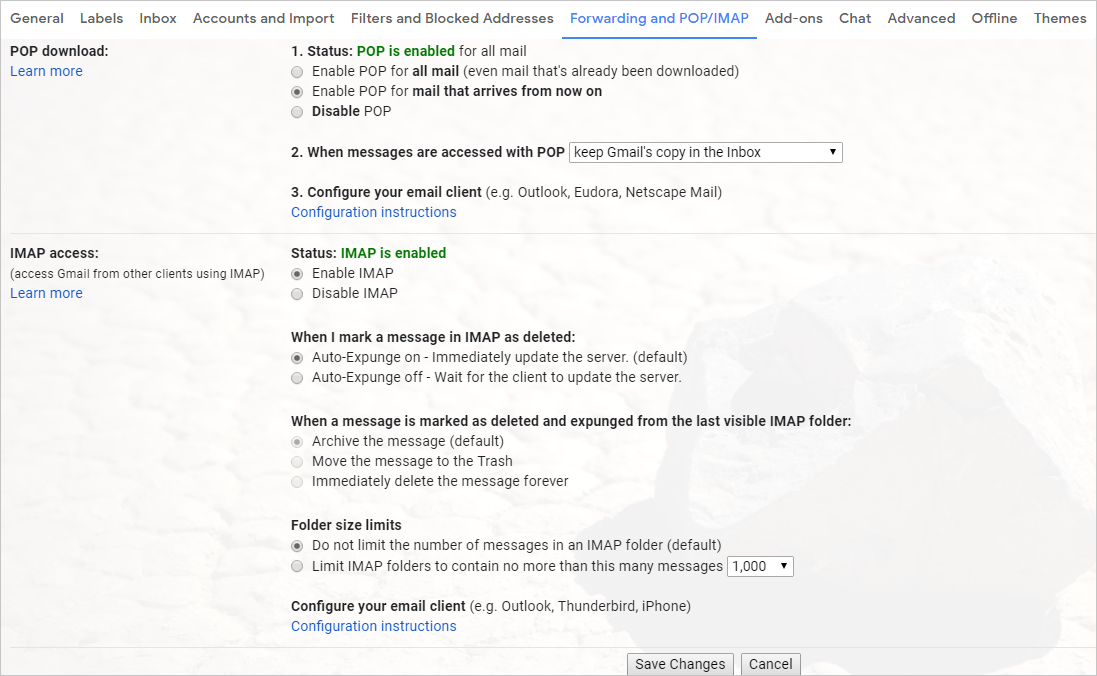The height and width of the screenshot is (676, 1097).
Task: Switch to the General settings tab
Action: (x=37, y=18)
